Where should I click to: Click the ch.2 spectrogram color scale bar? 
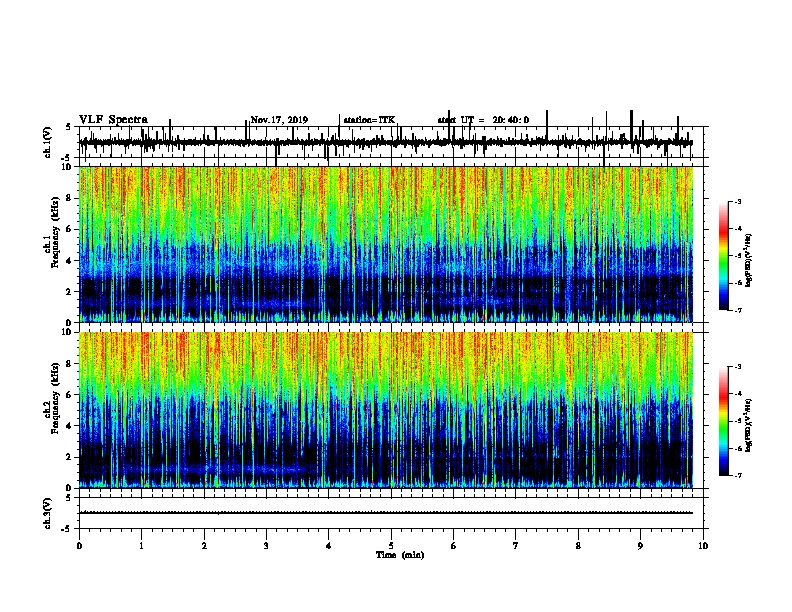(723, 421)
